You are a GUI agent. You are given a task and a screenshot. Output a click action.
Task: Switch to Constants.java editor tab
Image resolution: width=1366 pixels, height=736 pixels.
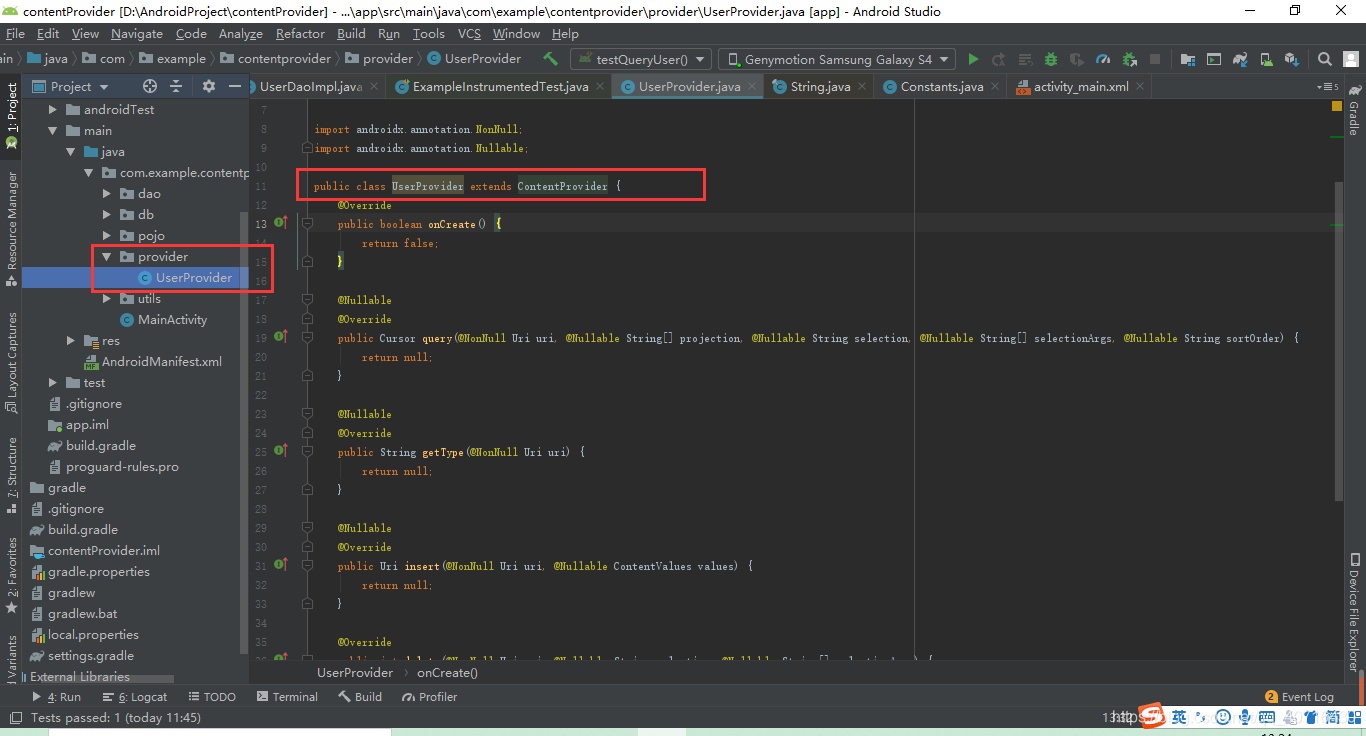click(x=941, y=87)
